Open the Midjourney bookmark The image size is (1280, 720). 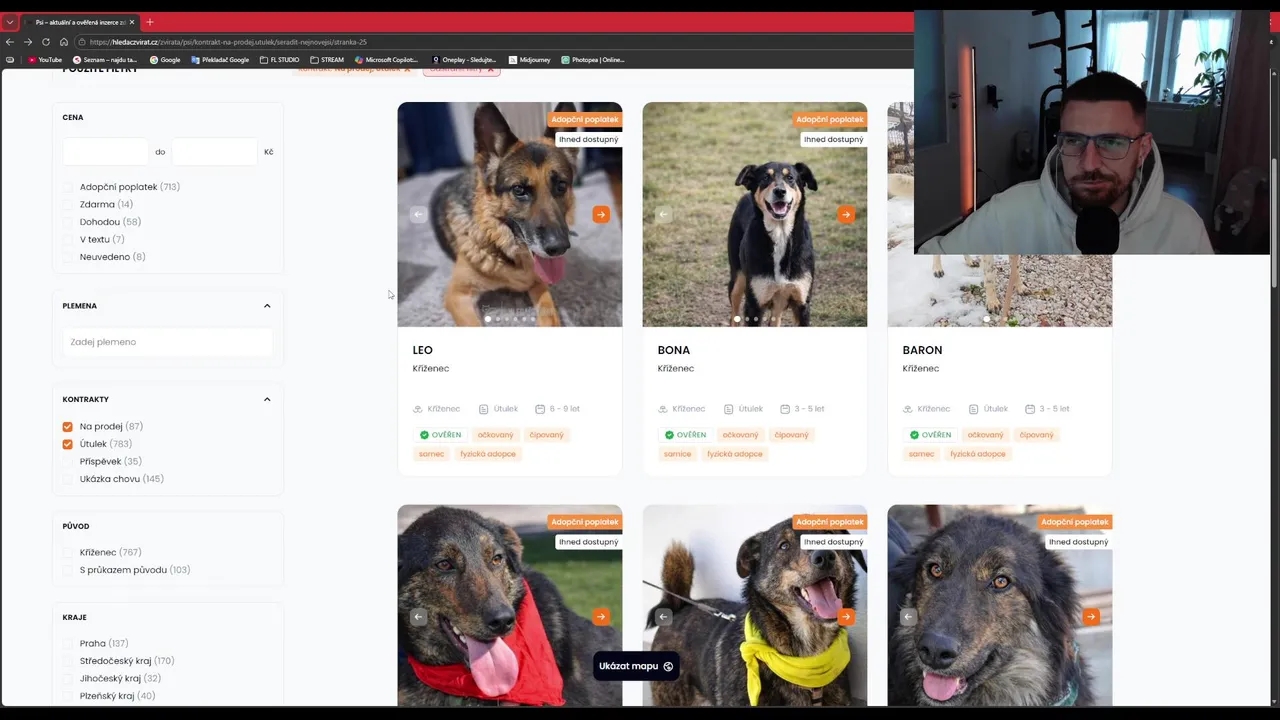[x=529, y=60]
